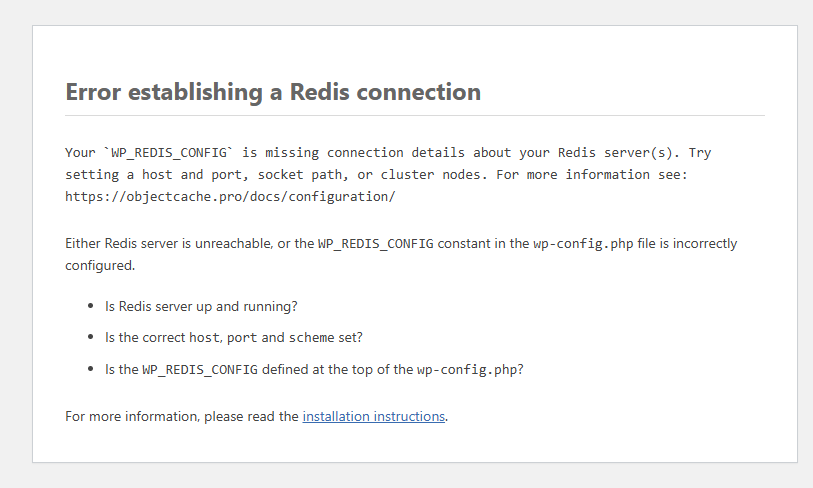Click the objectcache.pro configuration URL text
Screen dimensions: 813x488
point(230,196)
